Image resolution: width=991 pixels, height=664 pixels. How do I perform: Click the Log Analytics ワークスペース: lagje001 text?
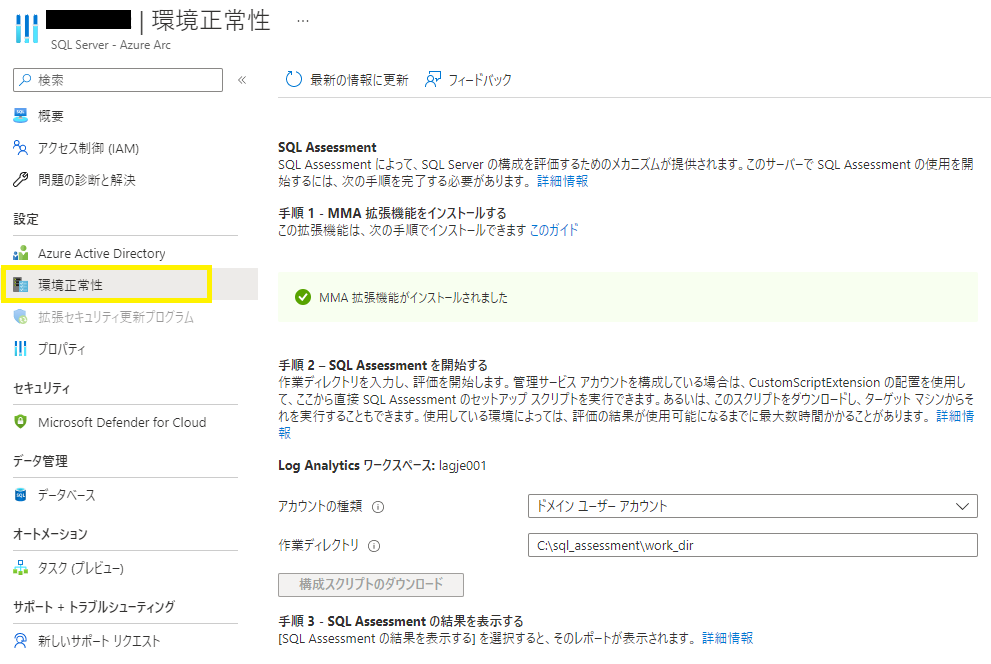point(382,466)
